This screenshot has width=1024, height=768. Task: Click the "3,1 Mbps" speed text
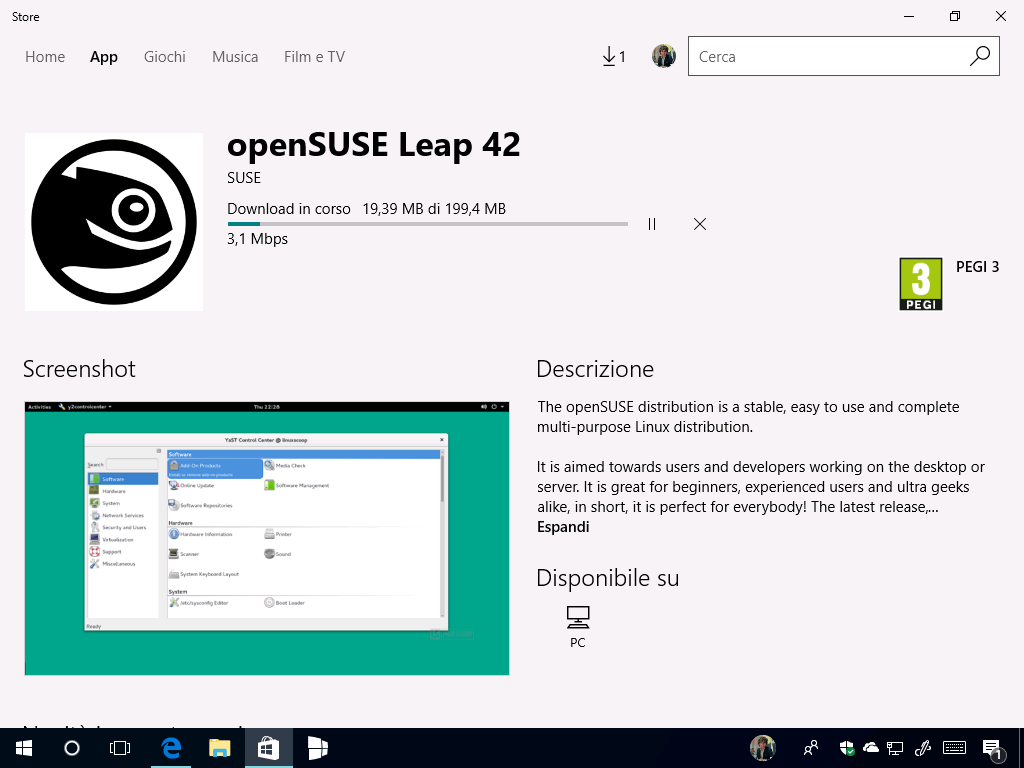(x=257, y=239)
